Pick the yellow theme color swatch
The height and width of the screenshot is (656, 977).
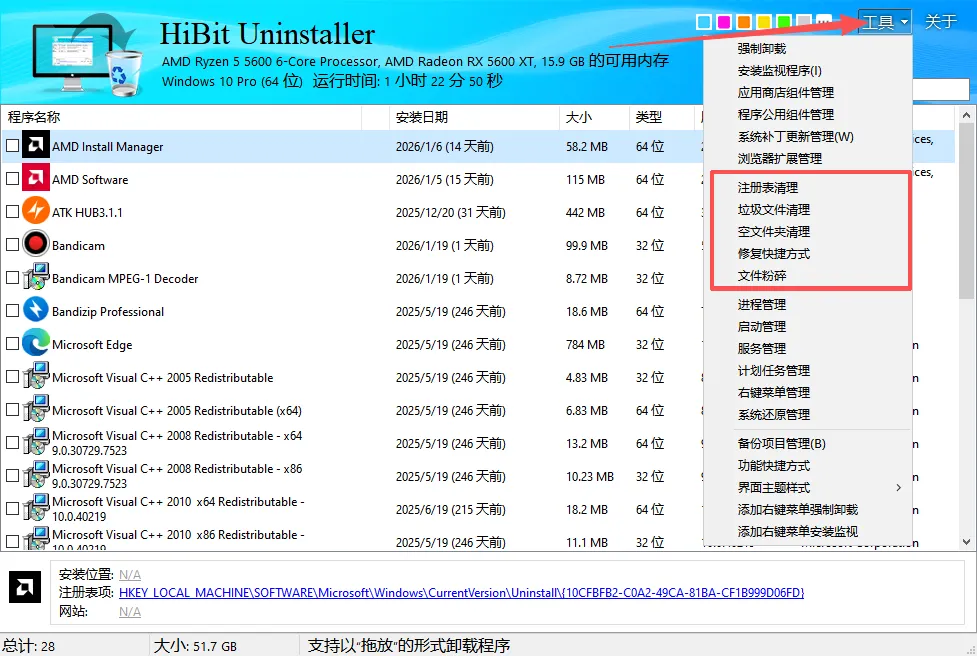pos(763,22)
